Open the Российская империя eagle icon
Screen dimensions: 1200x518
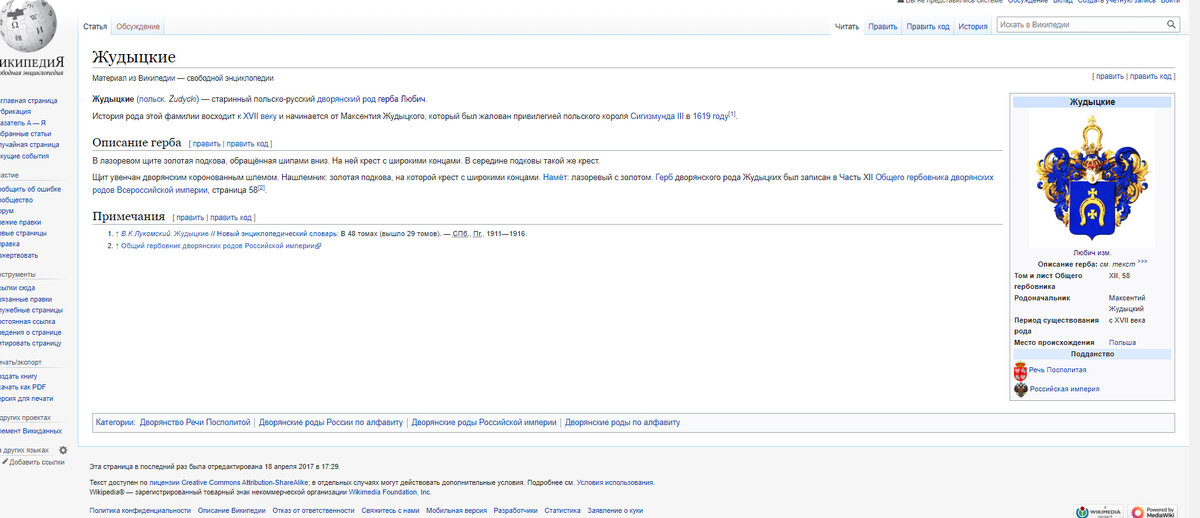pyautogui.click(x=1020, y=390)
